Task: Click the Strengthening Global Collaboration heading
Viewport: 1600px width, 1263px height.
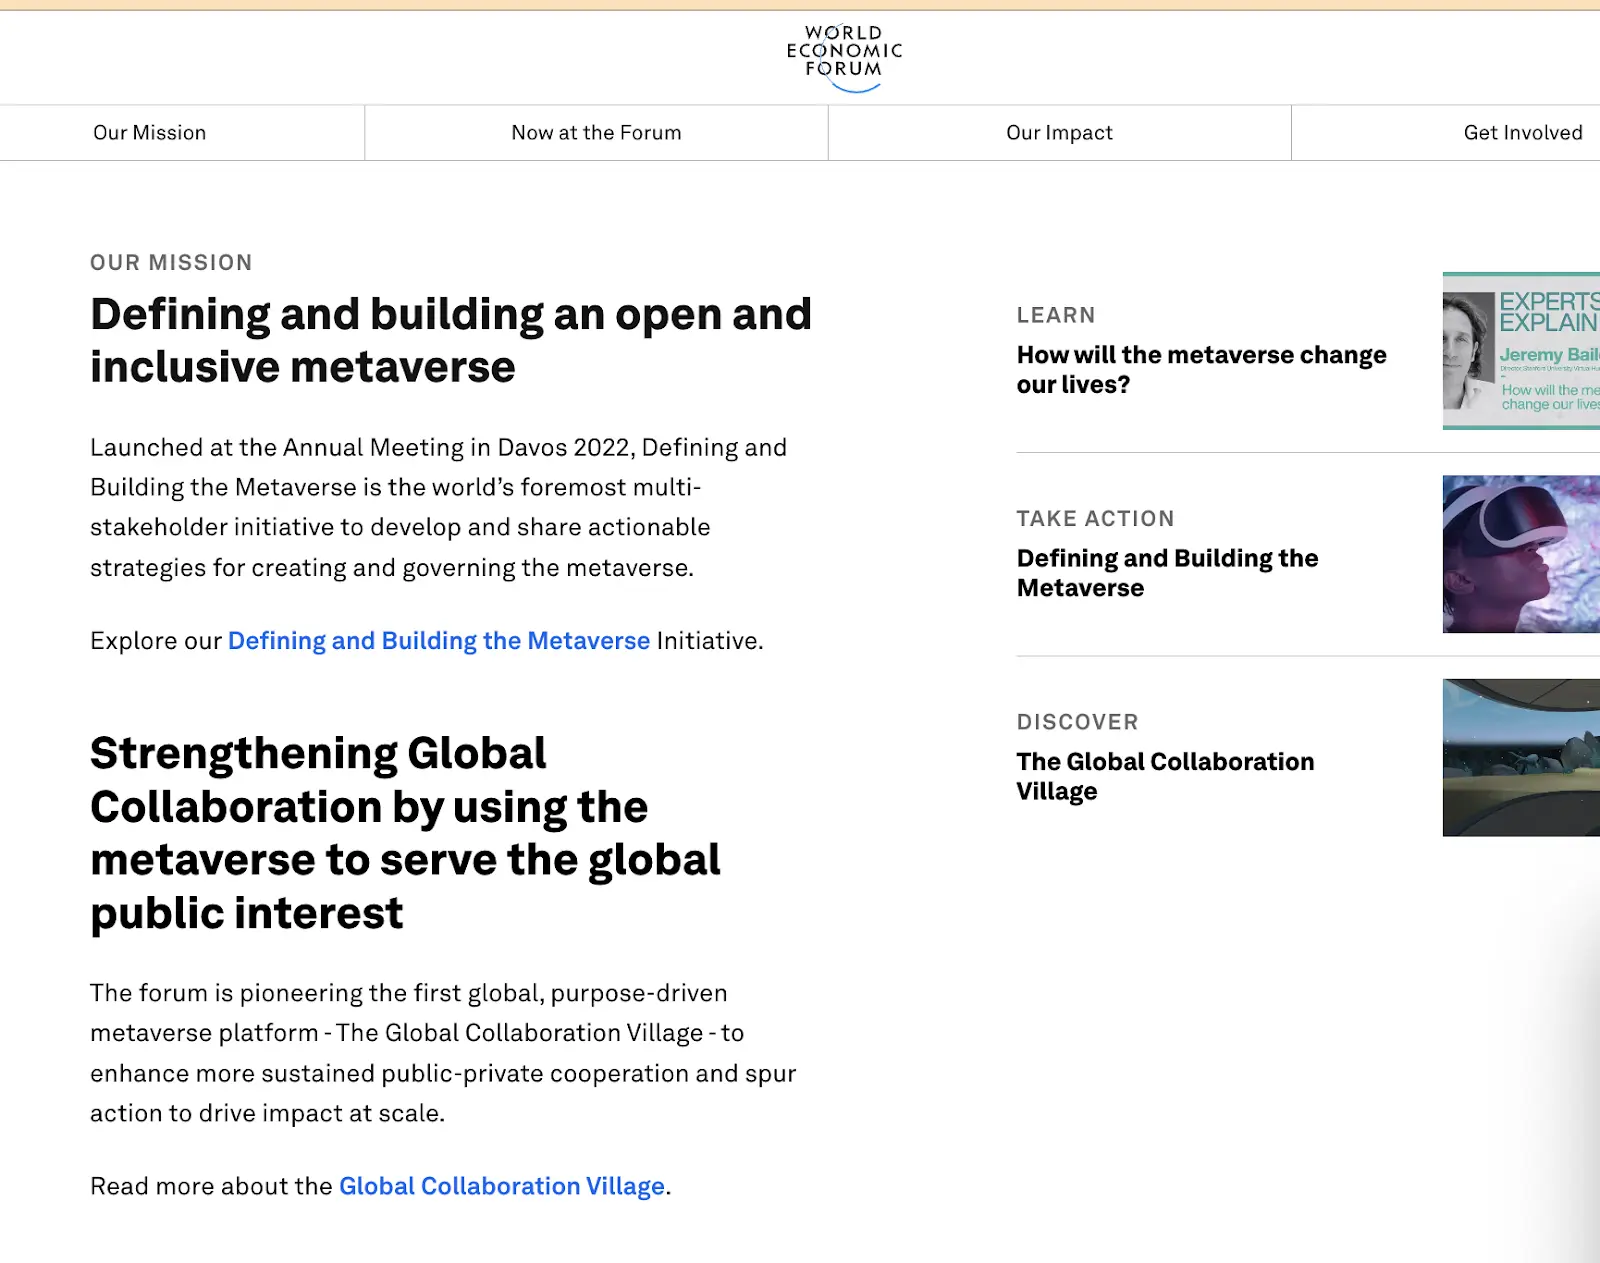Action: tap(405, 833)
